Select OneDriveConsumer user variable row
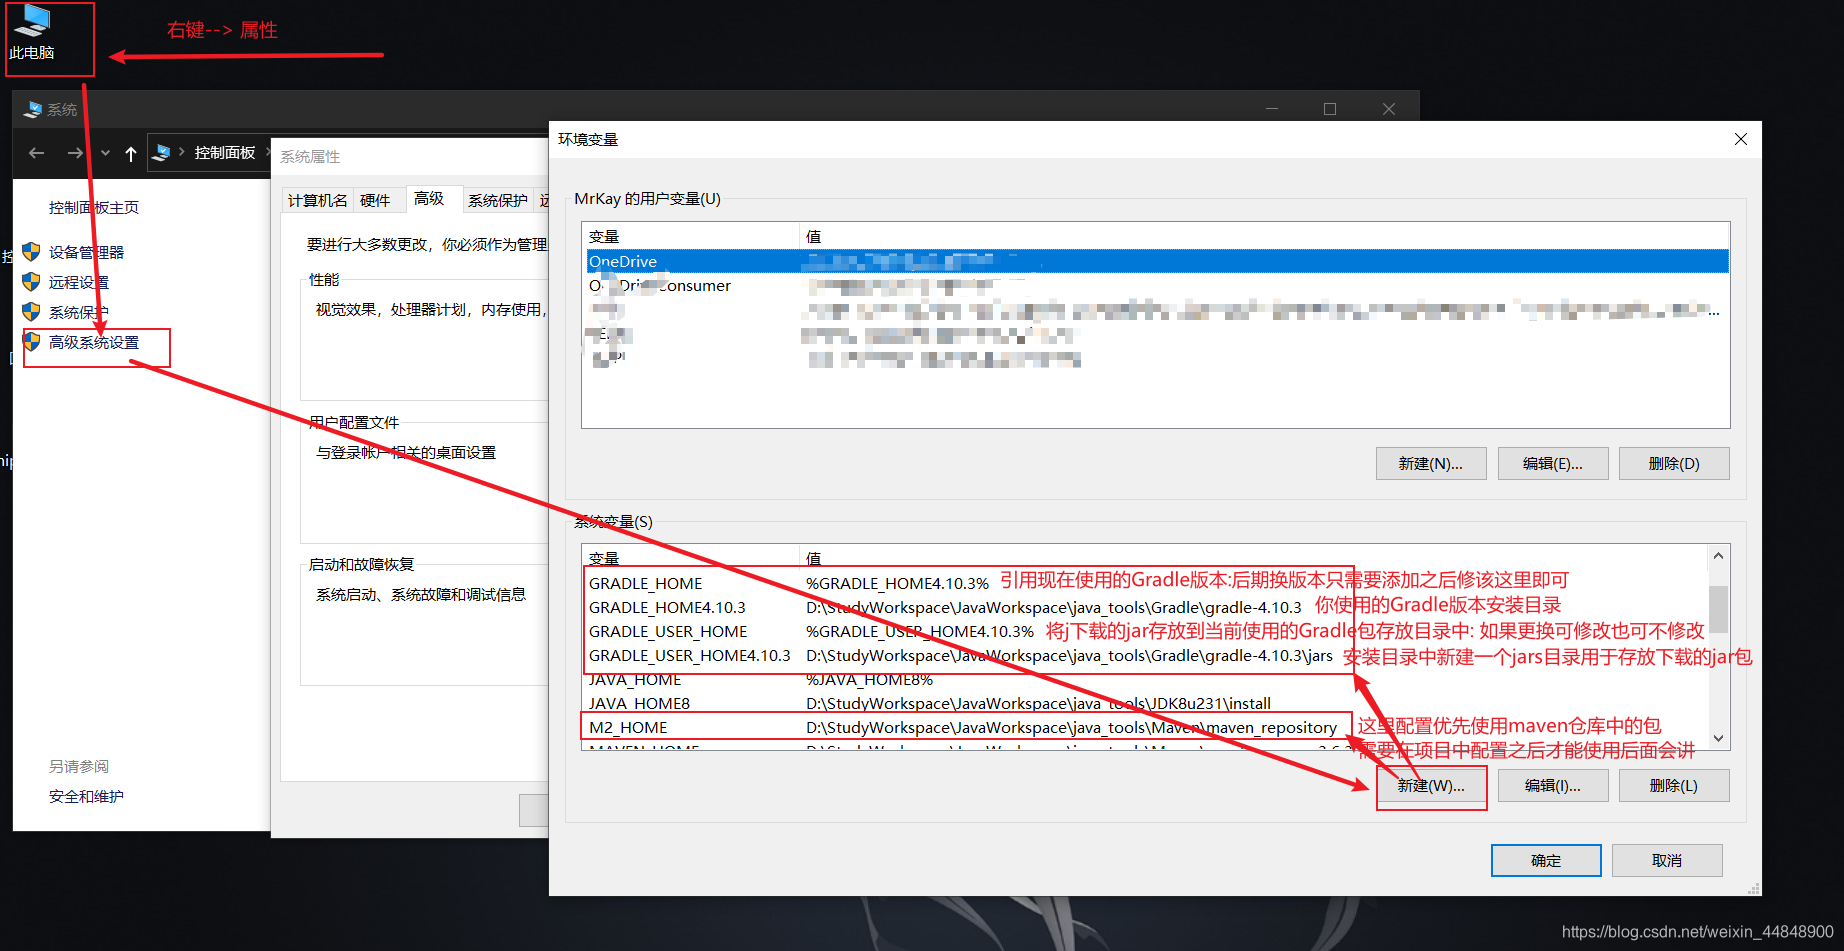The height and width of the screenshot is (951, 1844). click(1157, 285)
